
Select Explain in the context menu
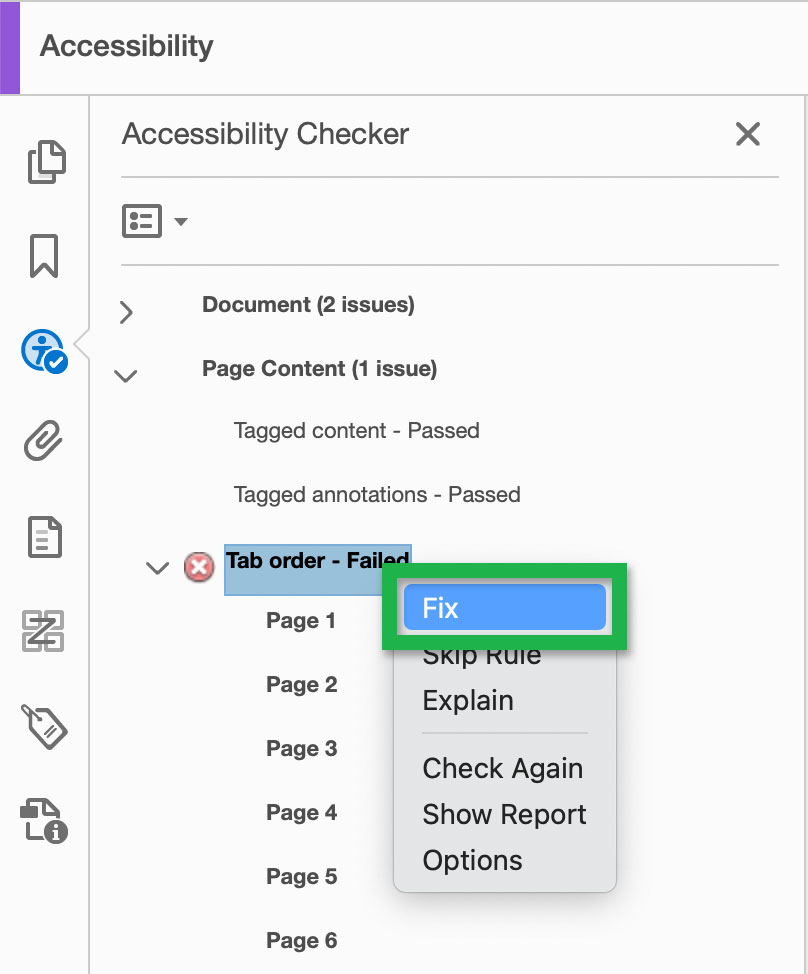click(x=468, y=700)
